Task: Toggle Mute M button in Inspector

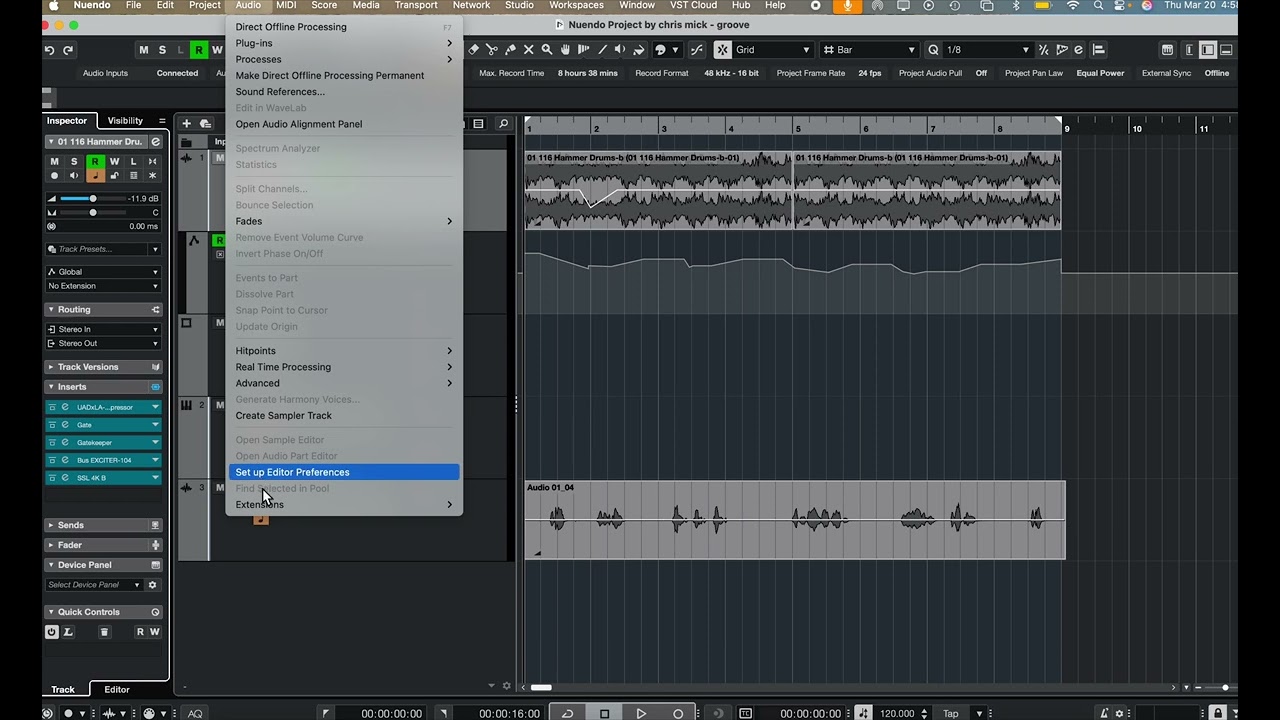Action: pos(55,161)
